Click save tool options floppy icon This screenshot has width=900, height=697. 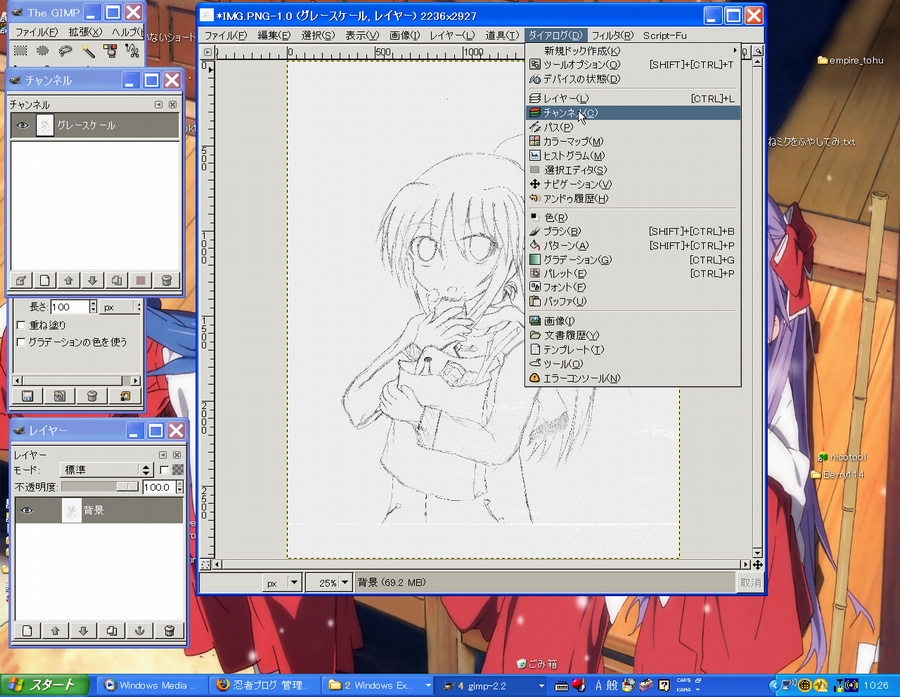coord(28,396)
